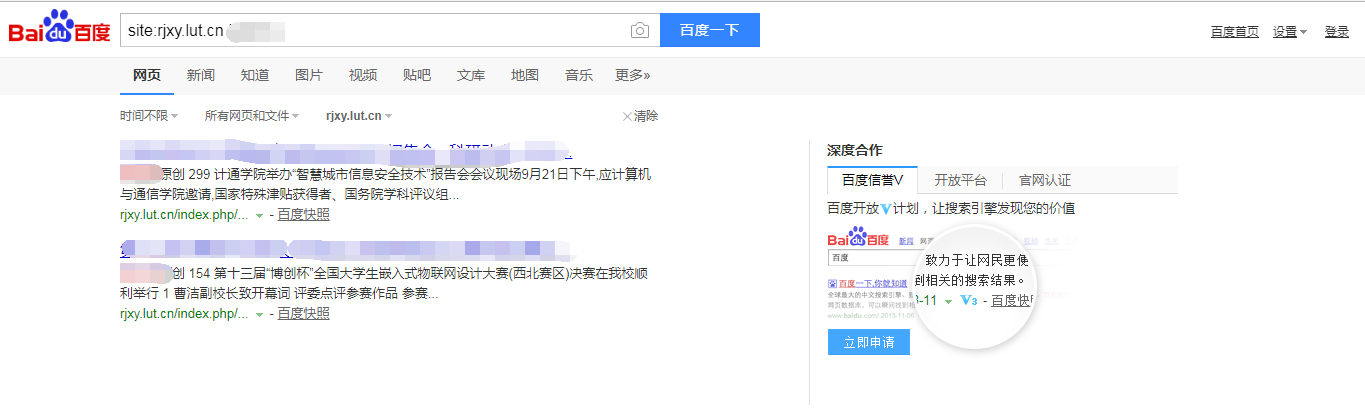Image resolution: width=1365 pixels, height=417 pixels.
Task: Expand the 所有网页和文件 filter
Action: pos(252,116)
